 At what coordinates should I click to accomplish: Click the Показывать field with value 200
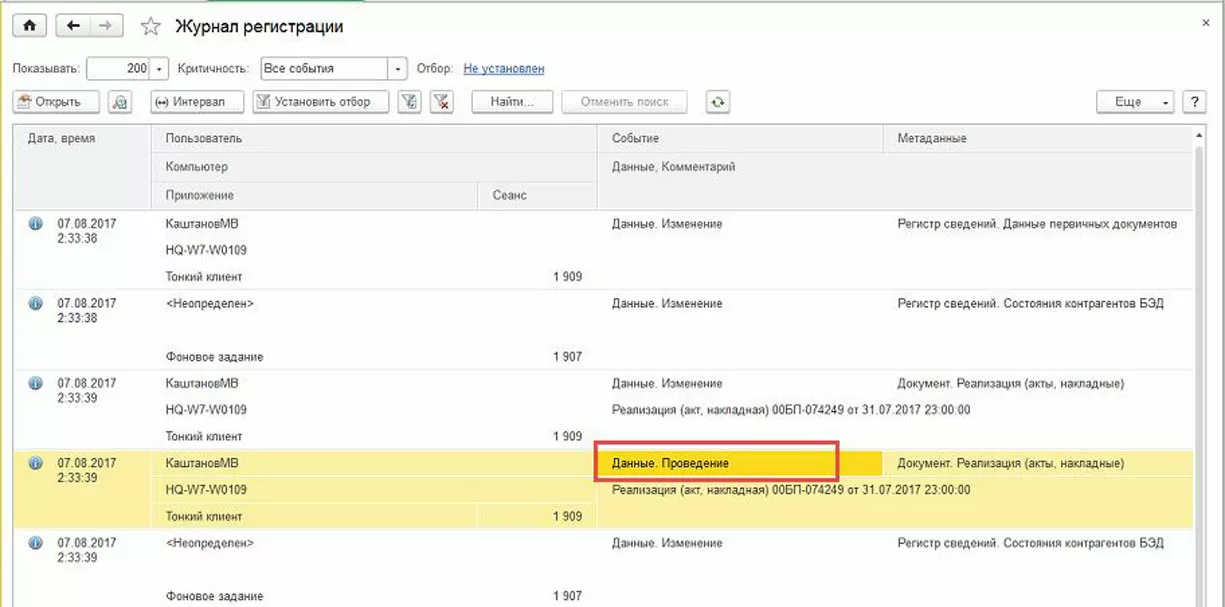click(x=119, y=69)
